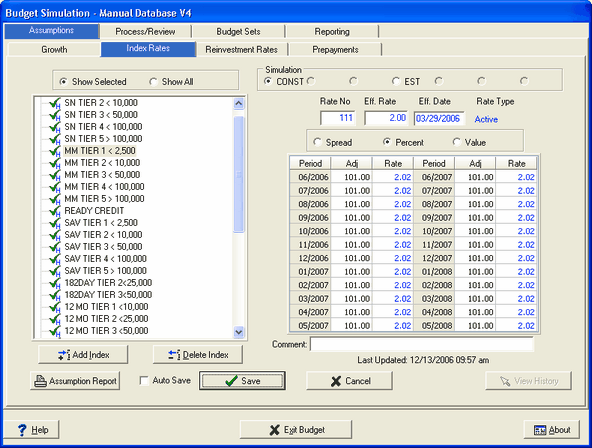
Task: Open the Reinvestment Rates sub-tab
Action: 242,49
